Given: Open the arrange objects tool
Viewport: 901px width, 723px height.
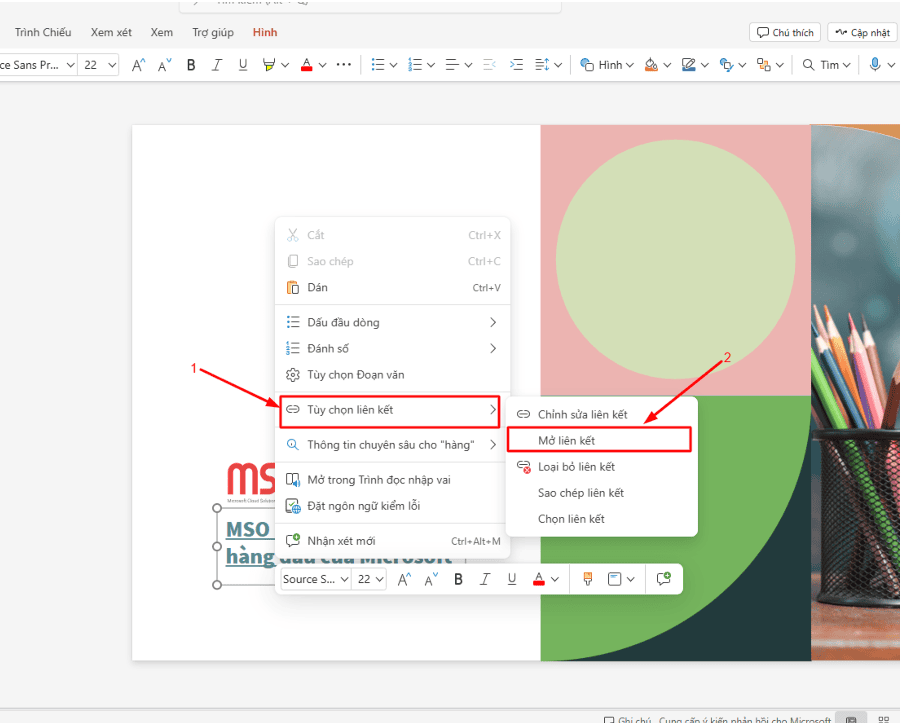Looking at the screenshot, I should (763, 65).
